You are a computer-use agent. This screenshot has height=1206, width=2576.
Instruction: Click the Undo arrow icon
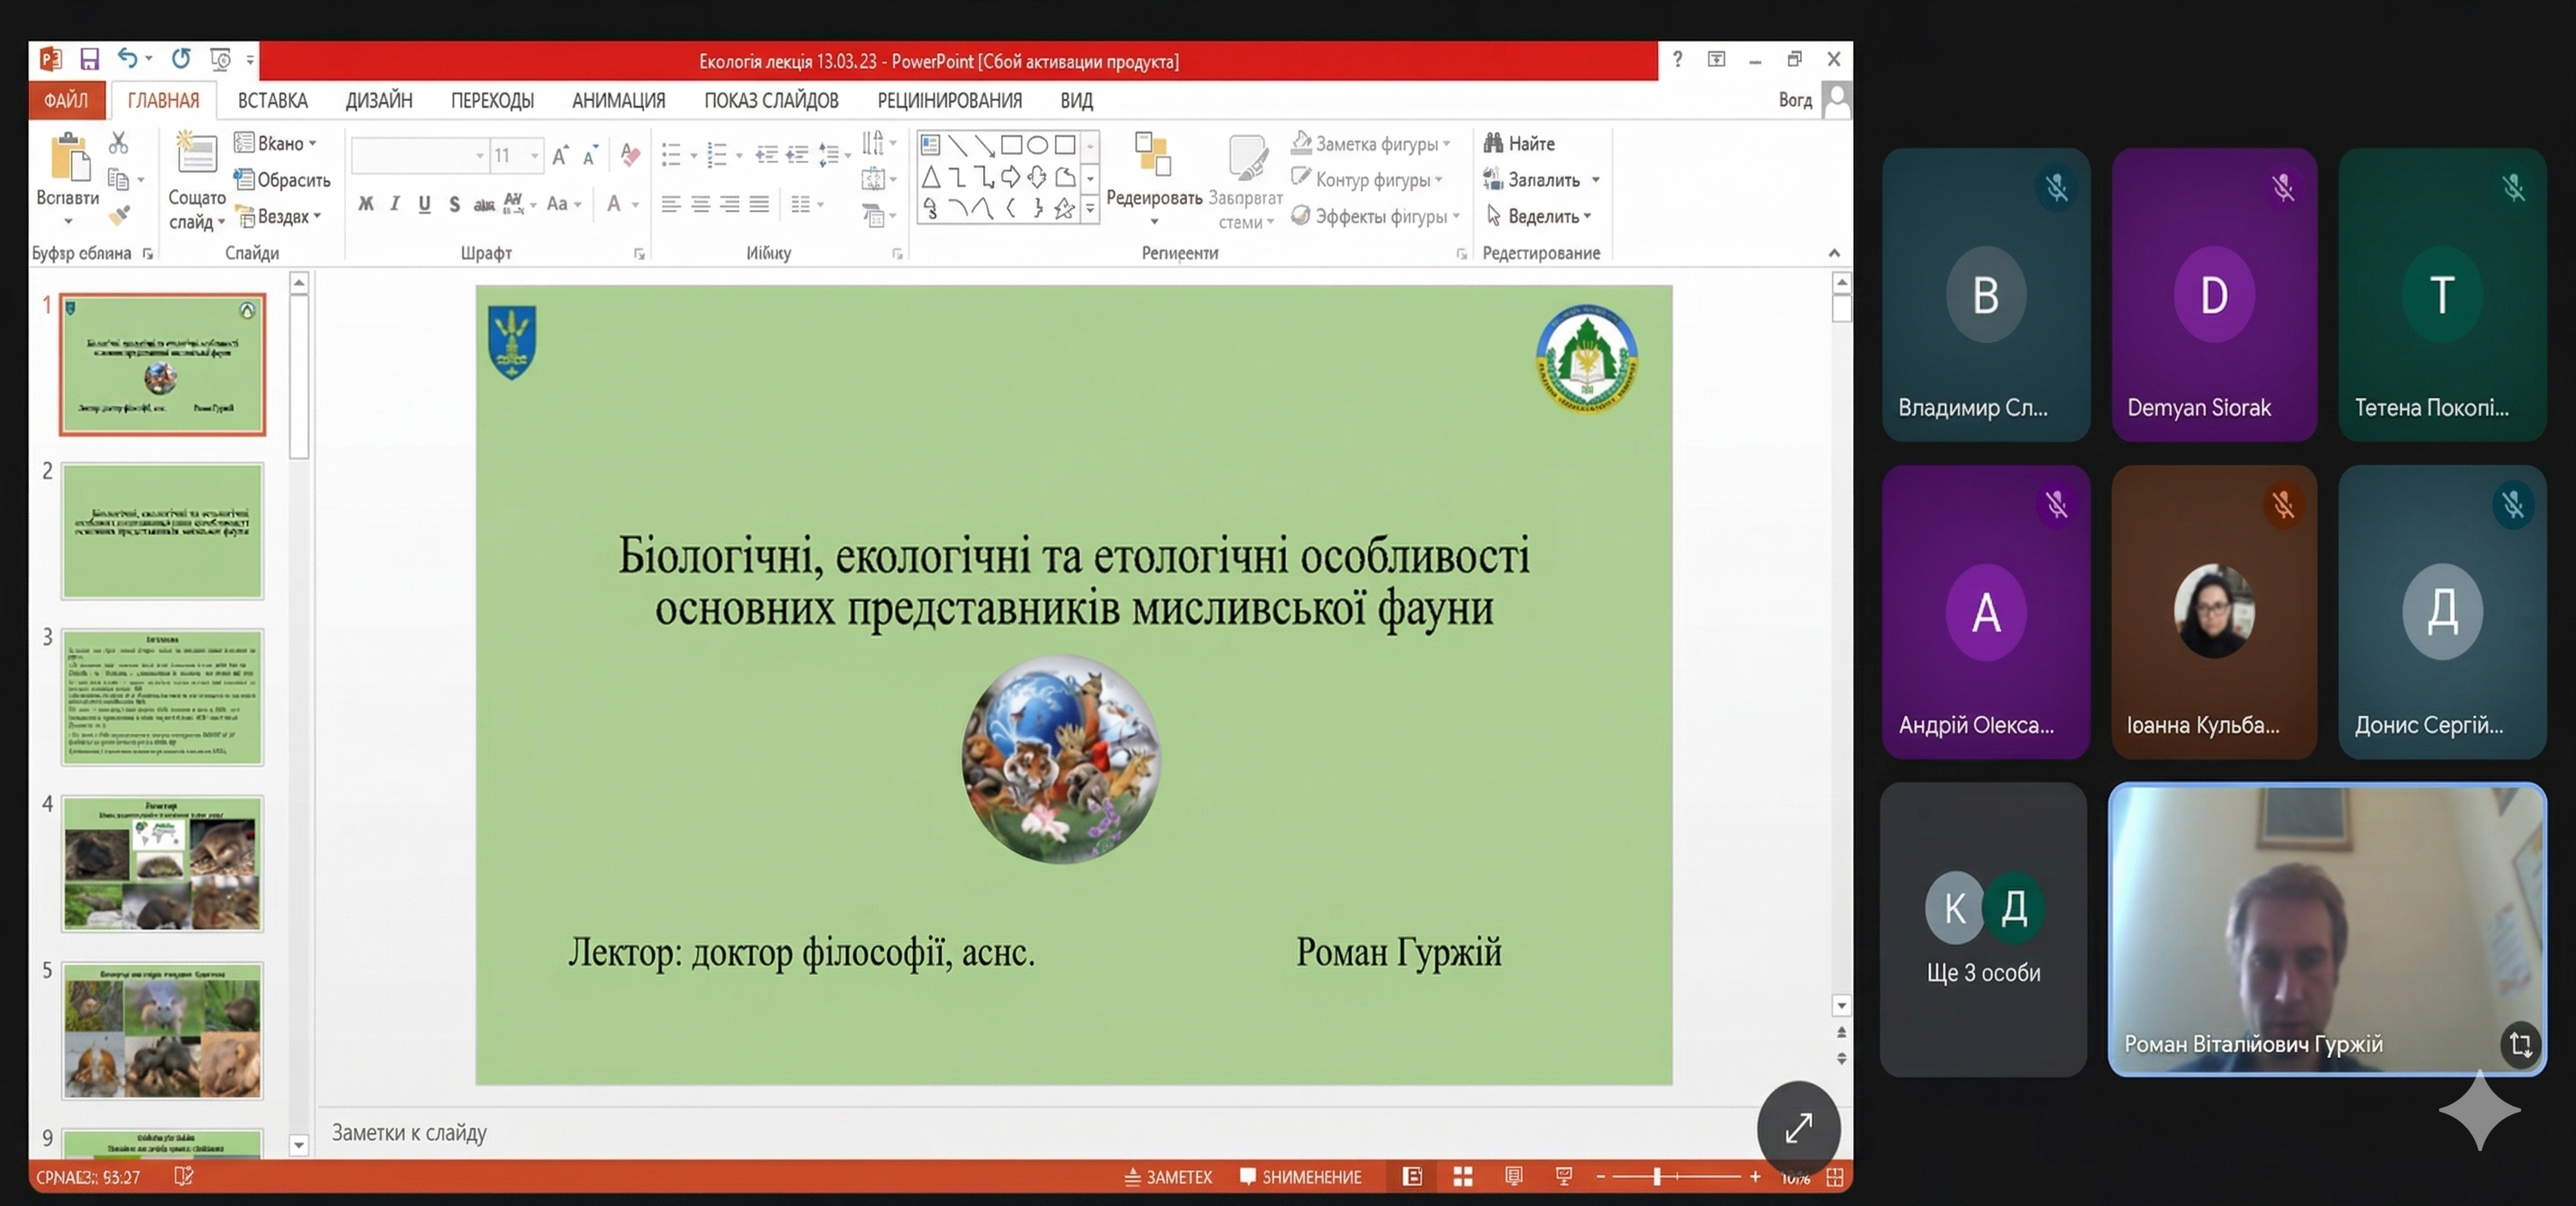(127, 58)
